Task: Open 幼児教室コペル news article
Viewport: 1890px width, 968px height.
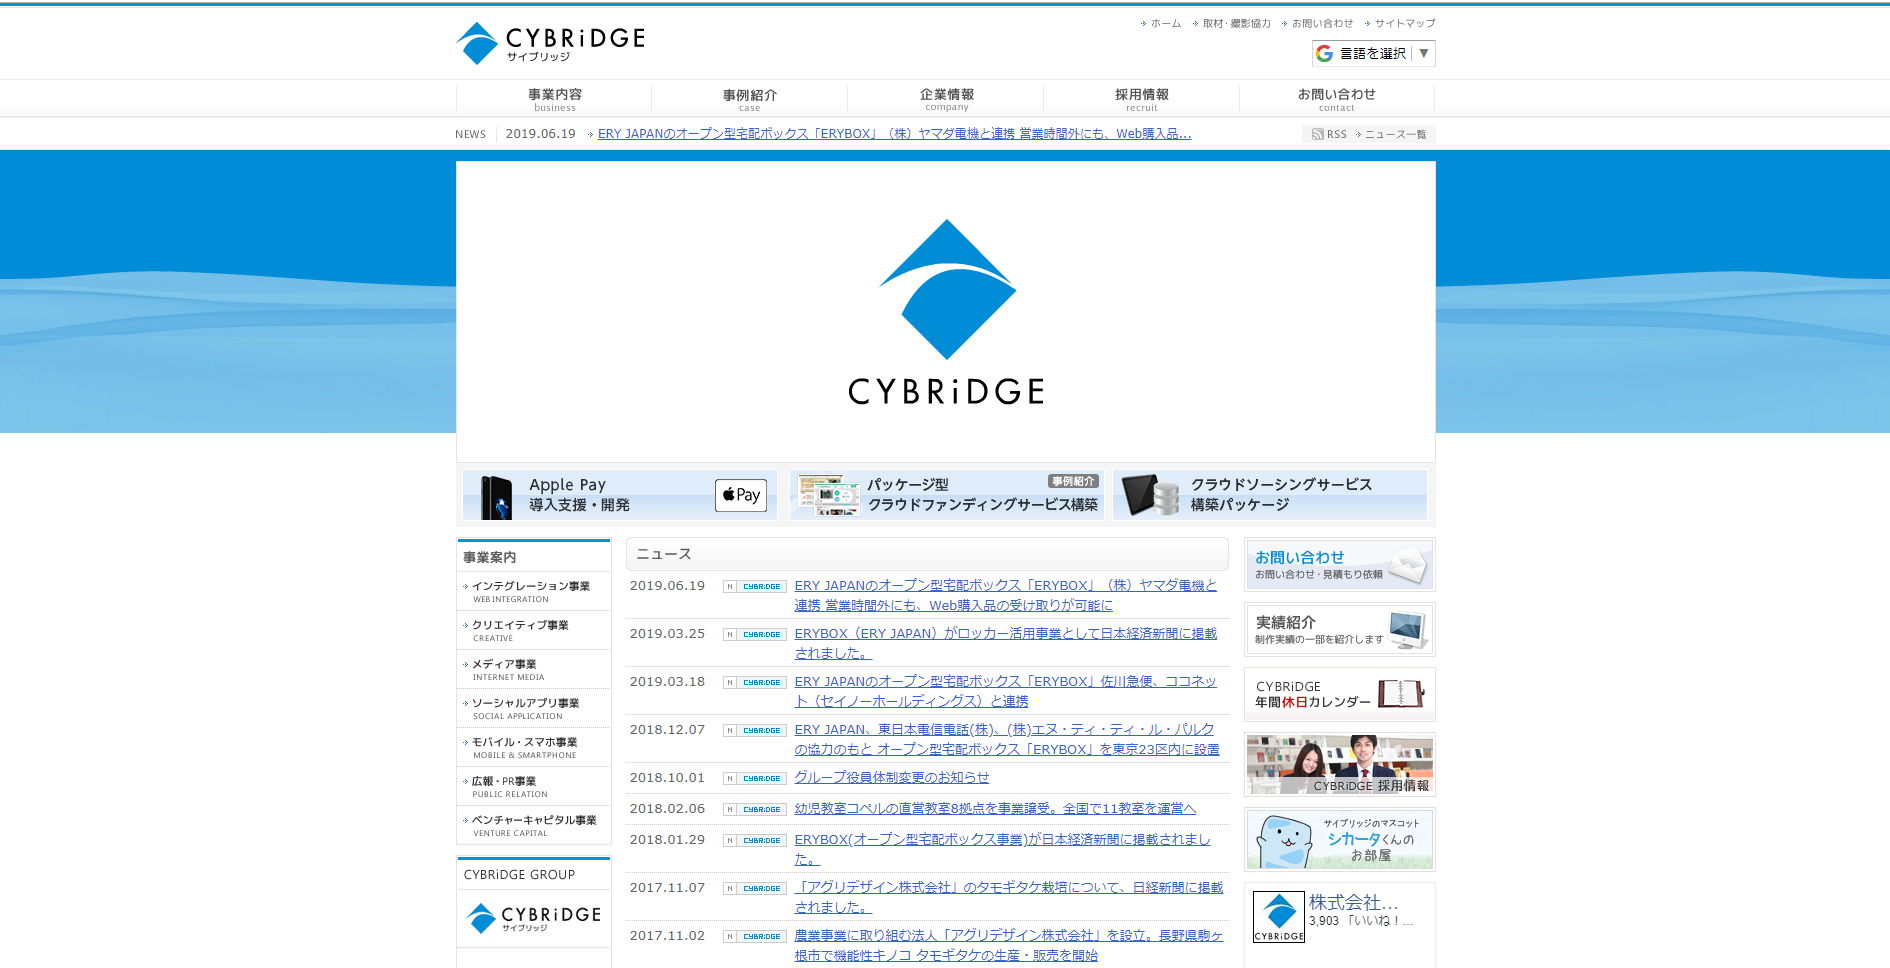Action: [x=995, y=808]
